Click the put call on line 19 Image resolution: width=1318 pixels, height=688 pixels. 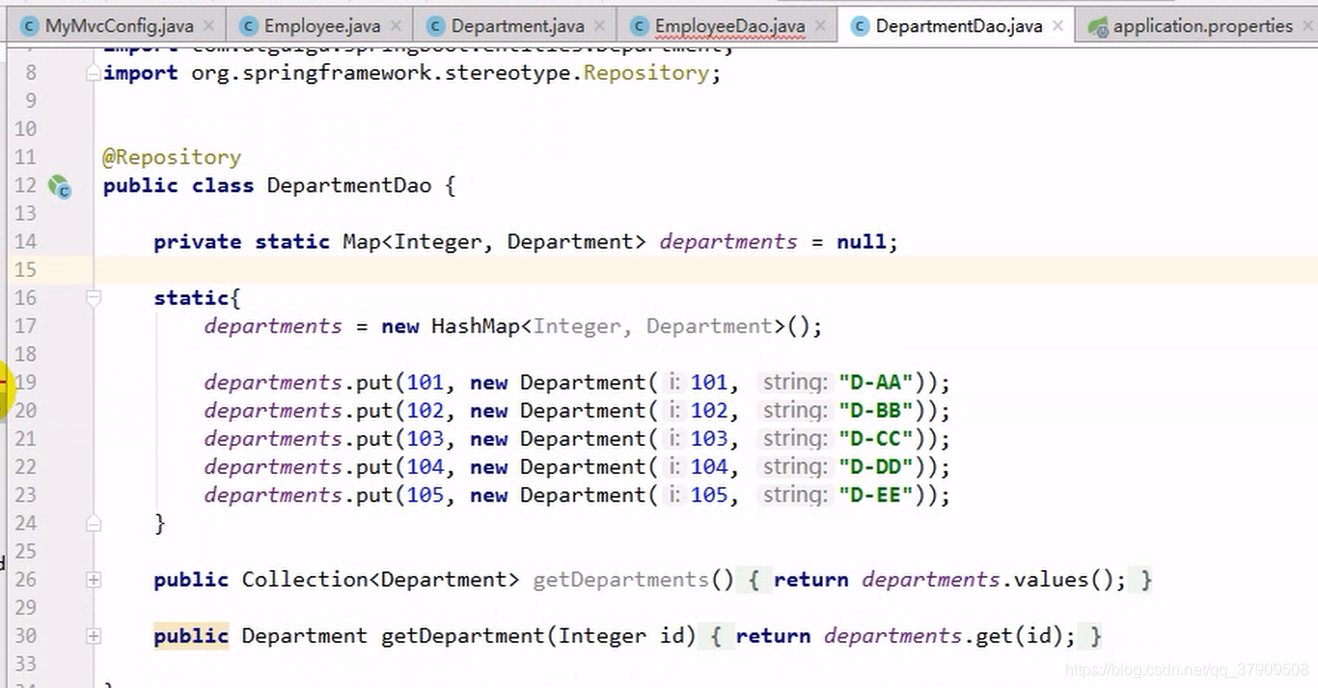tap(374, 382)
